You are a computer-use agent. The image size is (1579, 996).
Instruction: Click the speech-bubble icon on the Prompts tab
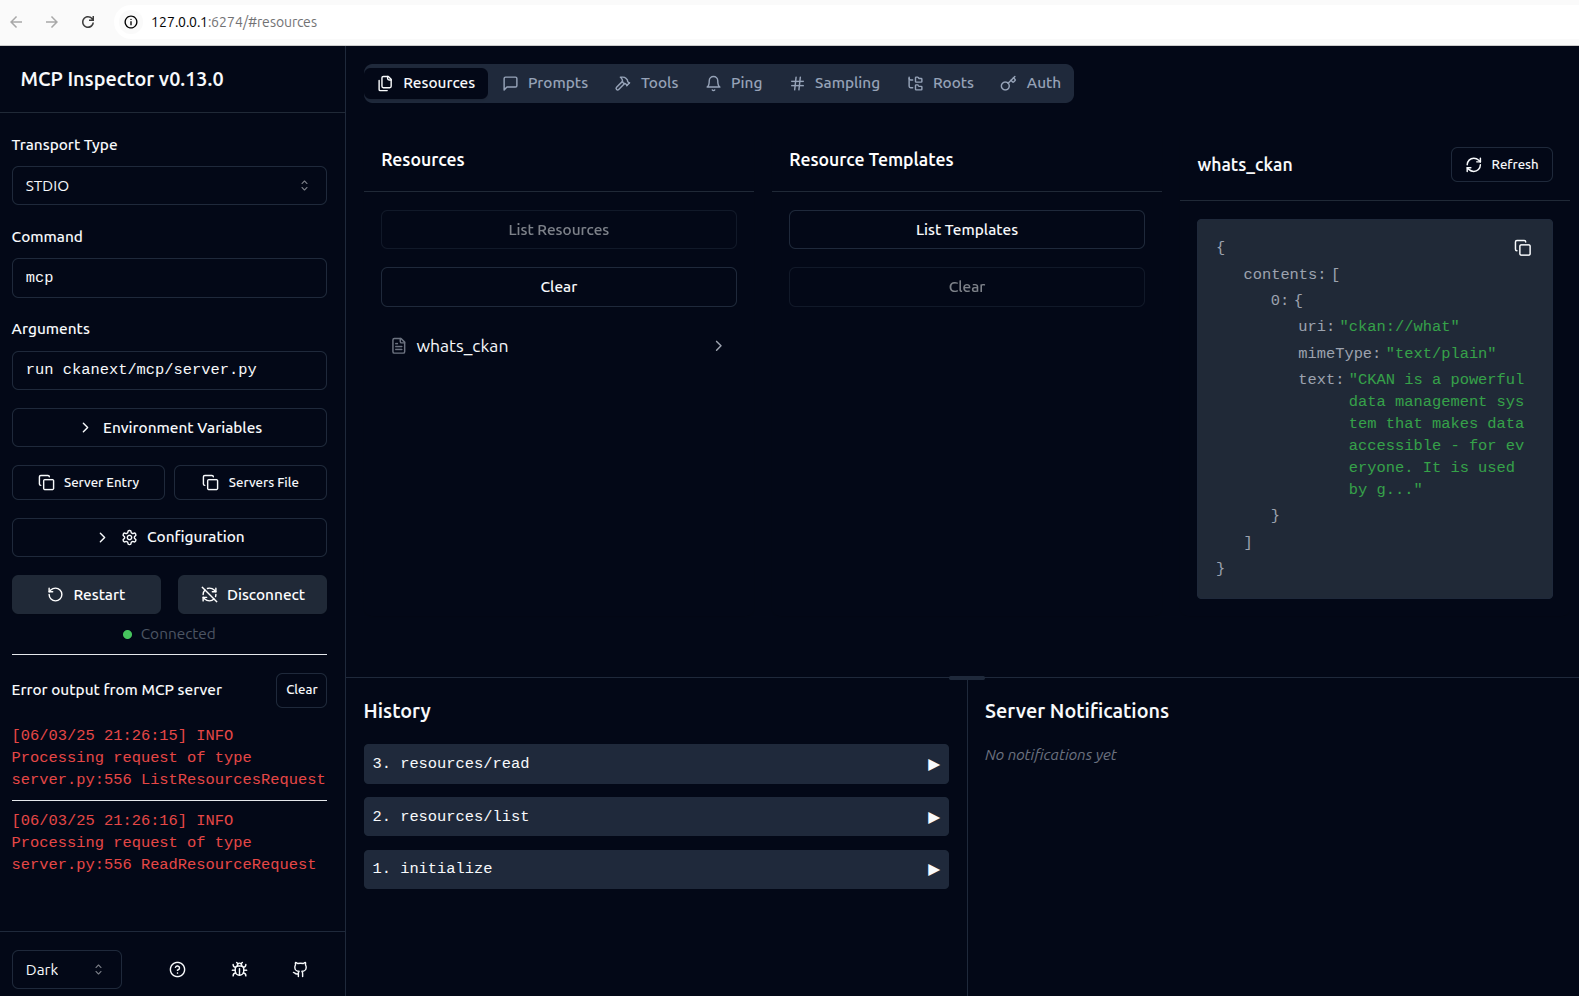click(510, 83)
